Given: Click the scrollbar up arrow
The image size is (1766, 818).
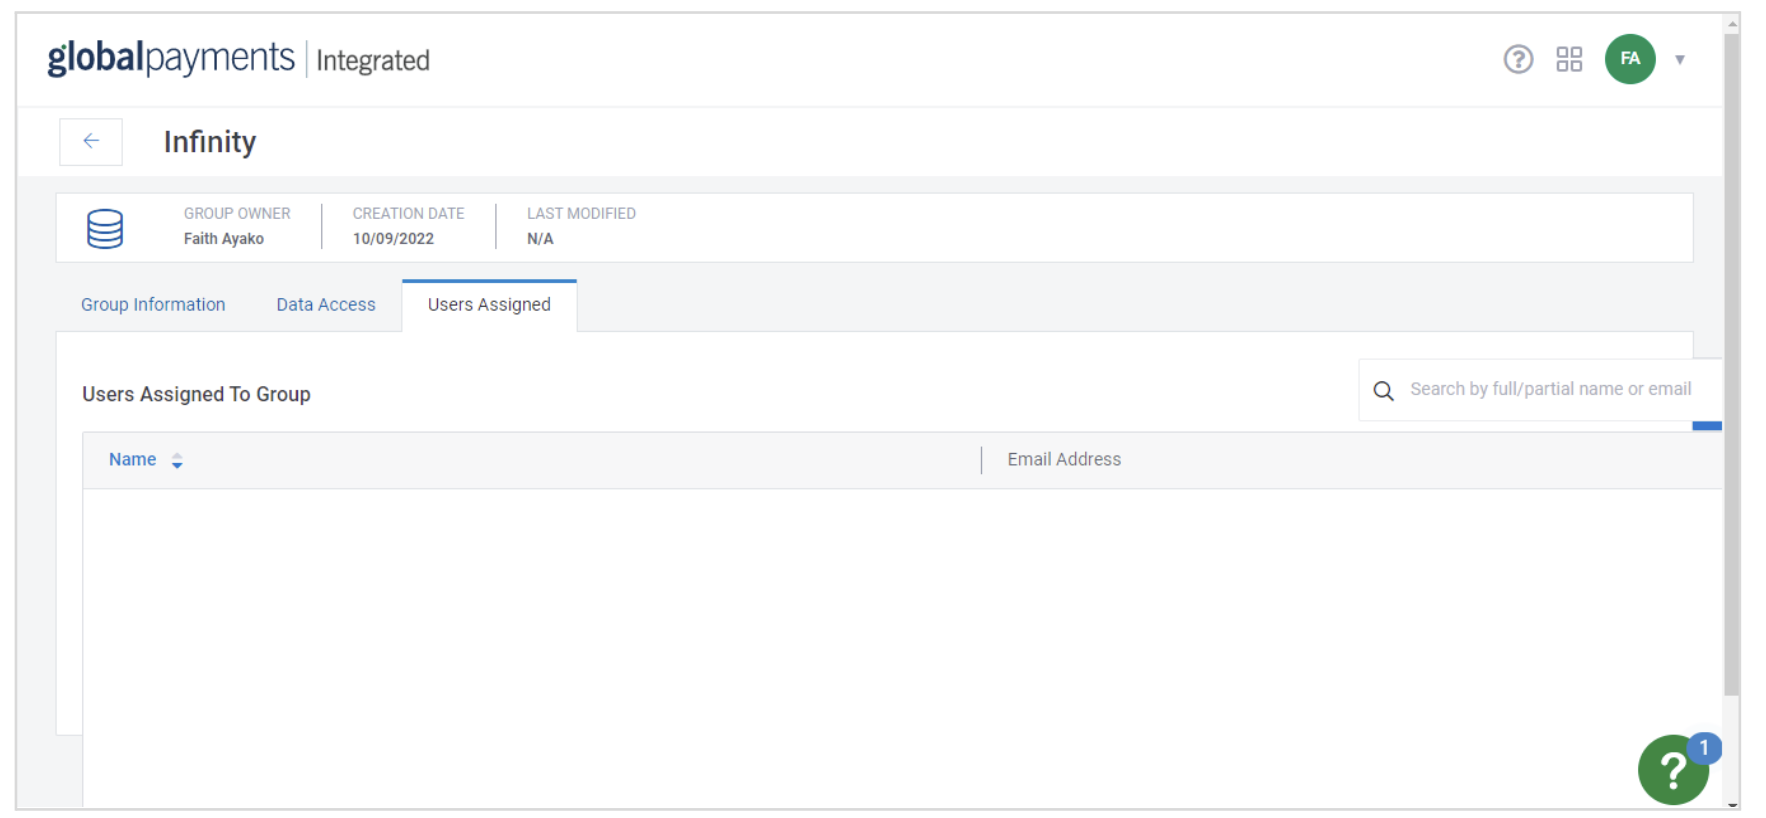Looking at the screenshot, I should [x=1732, y=22].
